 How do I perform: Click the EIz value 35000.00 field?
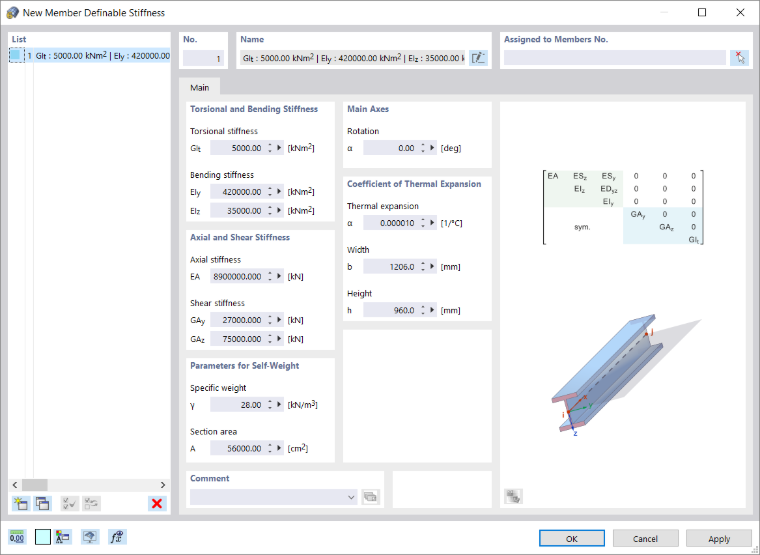pos(238,211)
